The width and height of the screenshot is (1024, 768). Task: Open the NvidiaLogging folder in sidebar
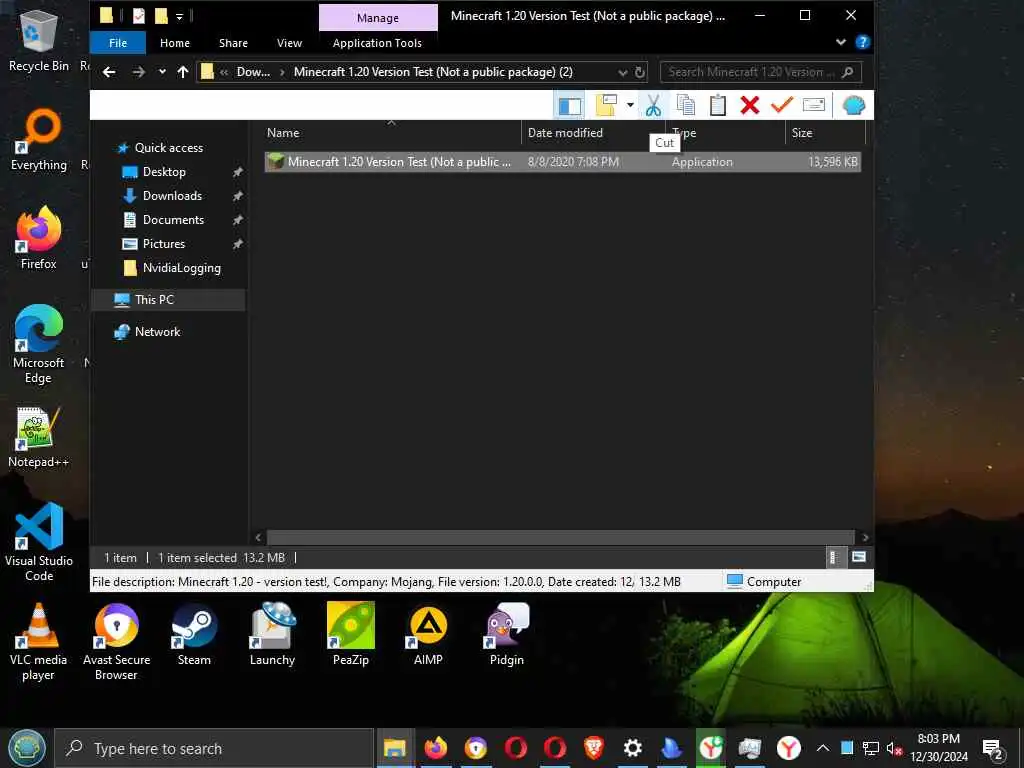182,268
